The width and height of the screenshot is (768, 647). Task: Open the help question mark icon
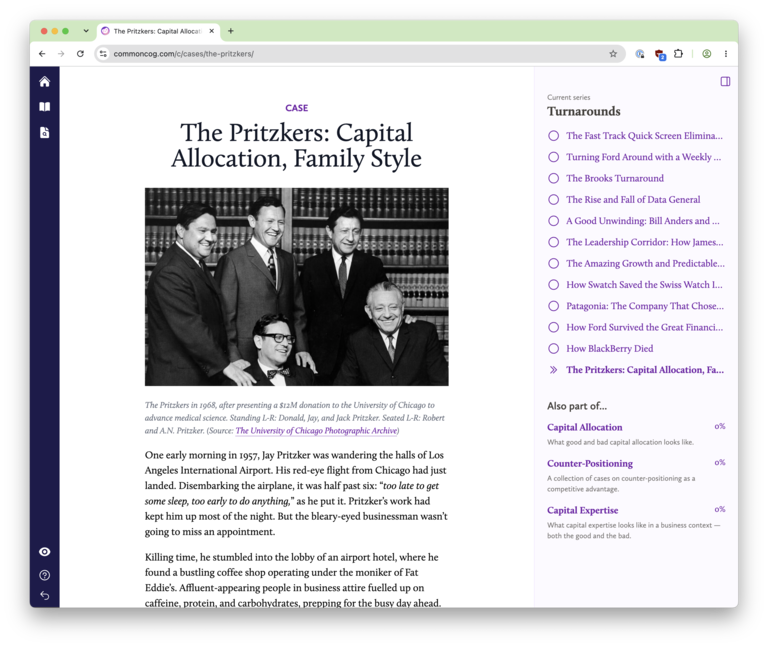tap(45, 575)
